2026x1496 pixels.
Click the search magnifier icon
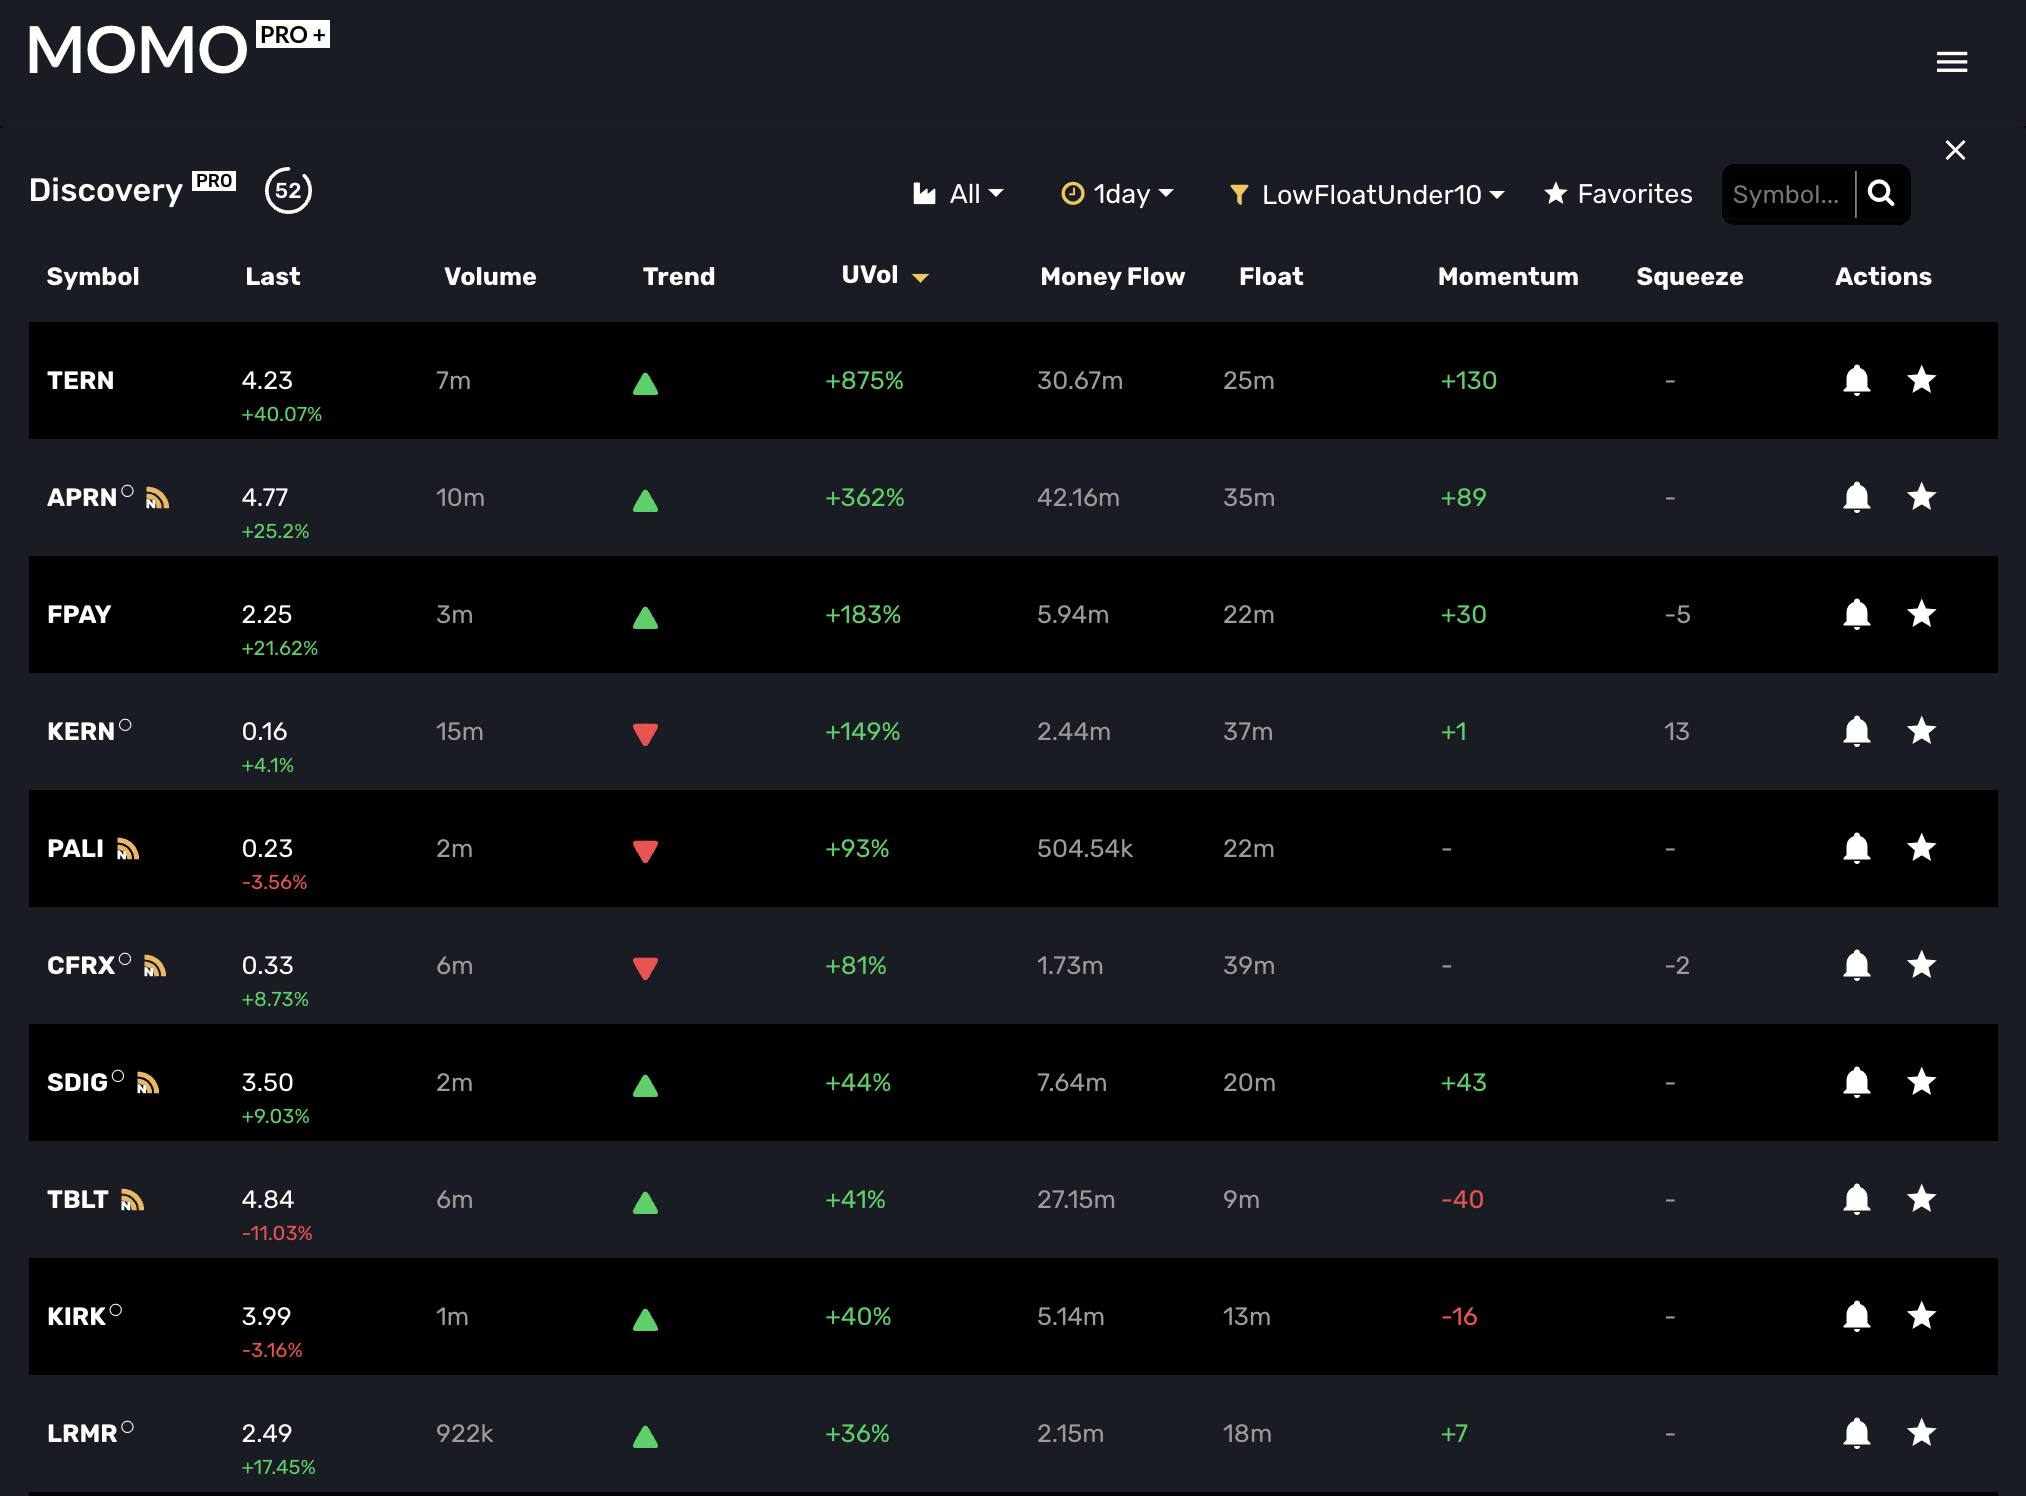1881,194
